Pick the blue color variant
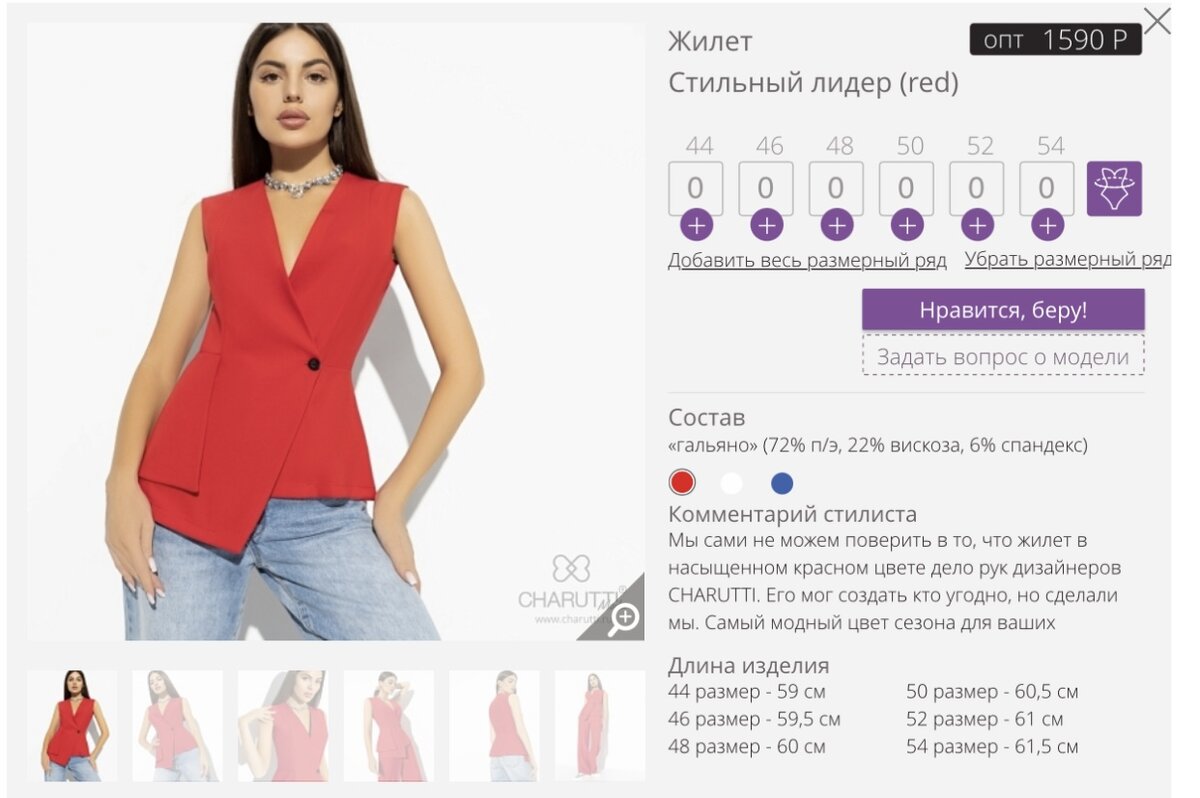The image size is (1200, 798). pyautogui.click(x=782, y=483)
